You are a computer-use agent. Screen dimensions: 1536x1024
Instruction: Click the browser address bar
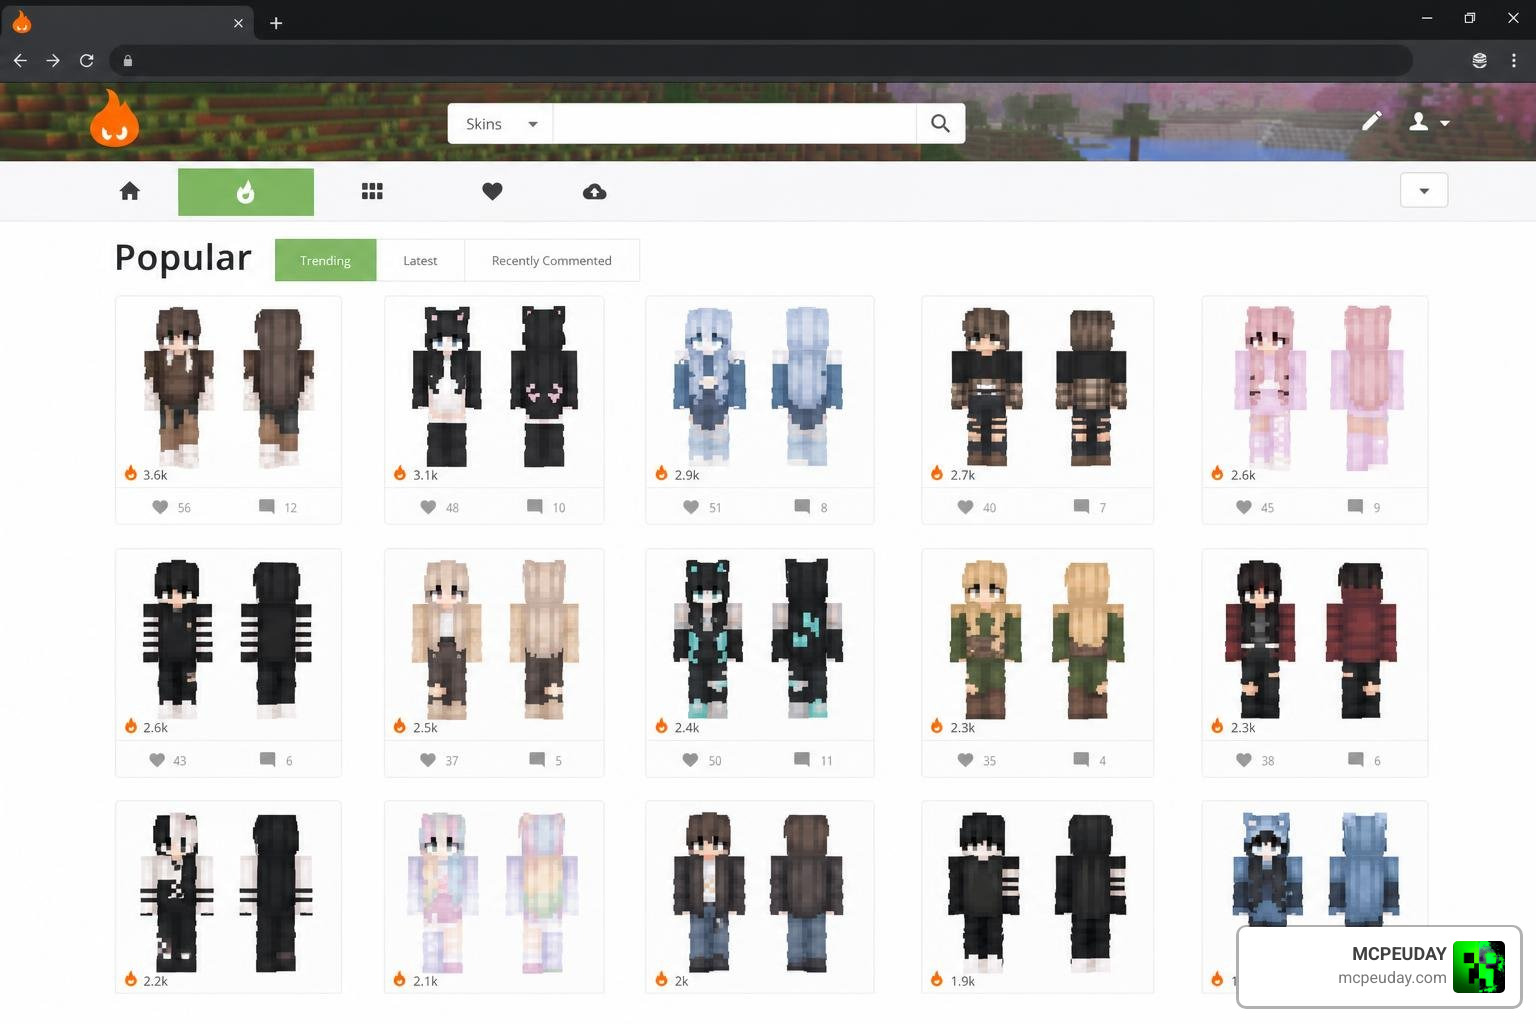(x=760, y=60)
